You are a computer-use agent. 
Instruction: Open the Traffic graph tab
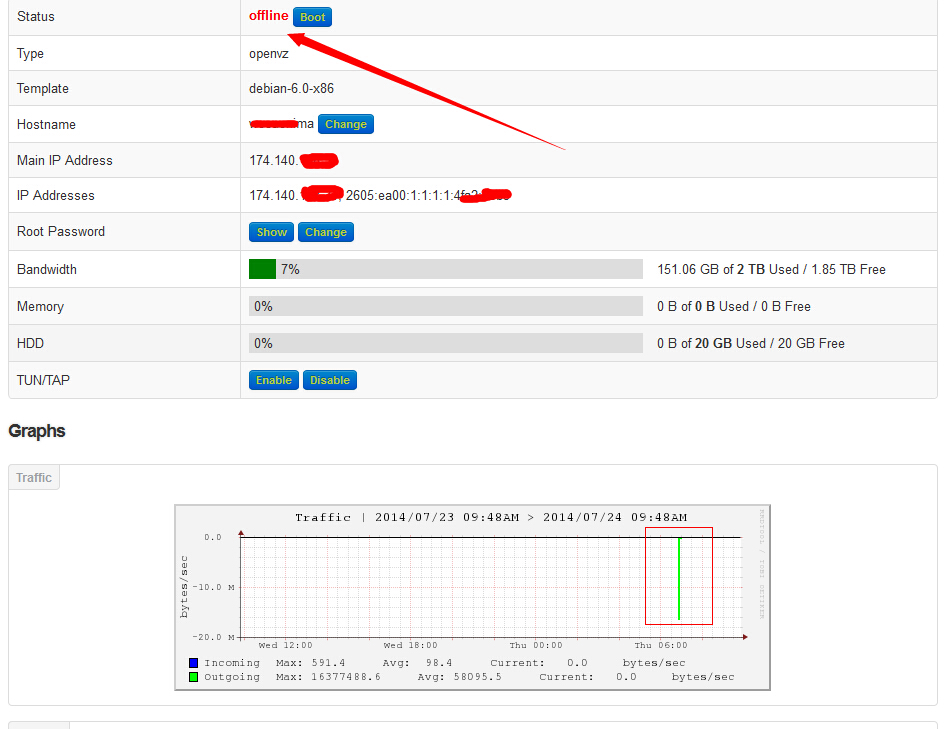point(34,478)
